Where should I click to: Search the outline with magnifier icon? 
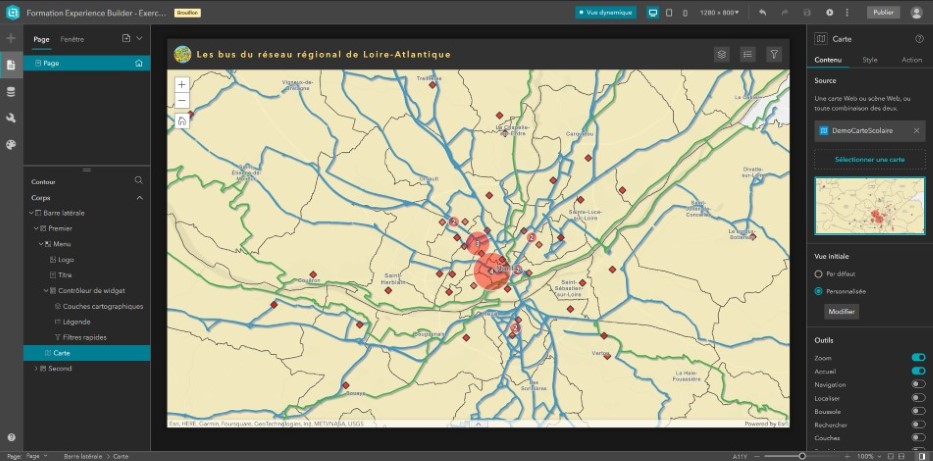click(x=139, y=180)
